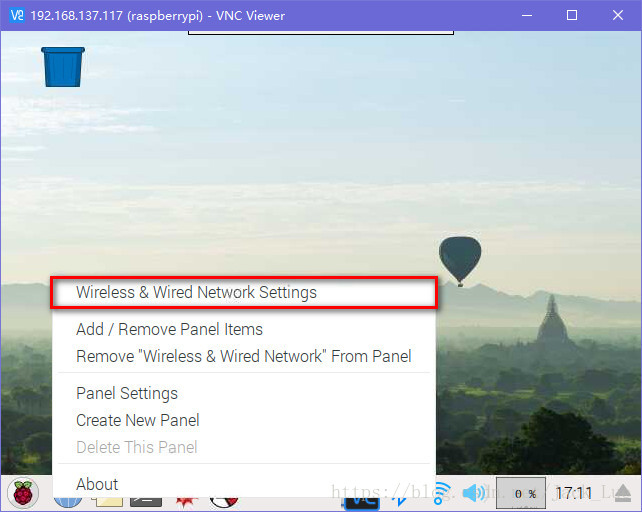This screenshot has width=642, height=512.
Task: Click the eject media tray icon
Action: [623, 493]
